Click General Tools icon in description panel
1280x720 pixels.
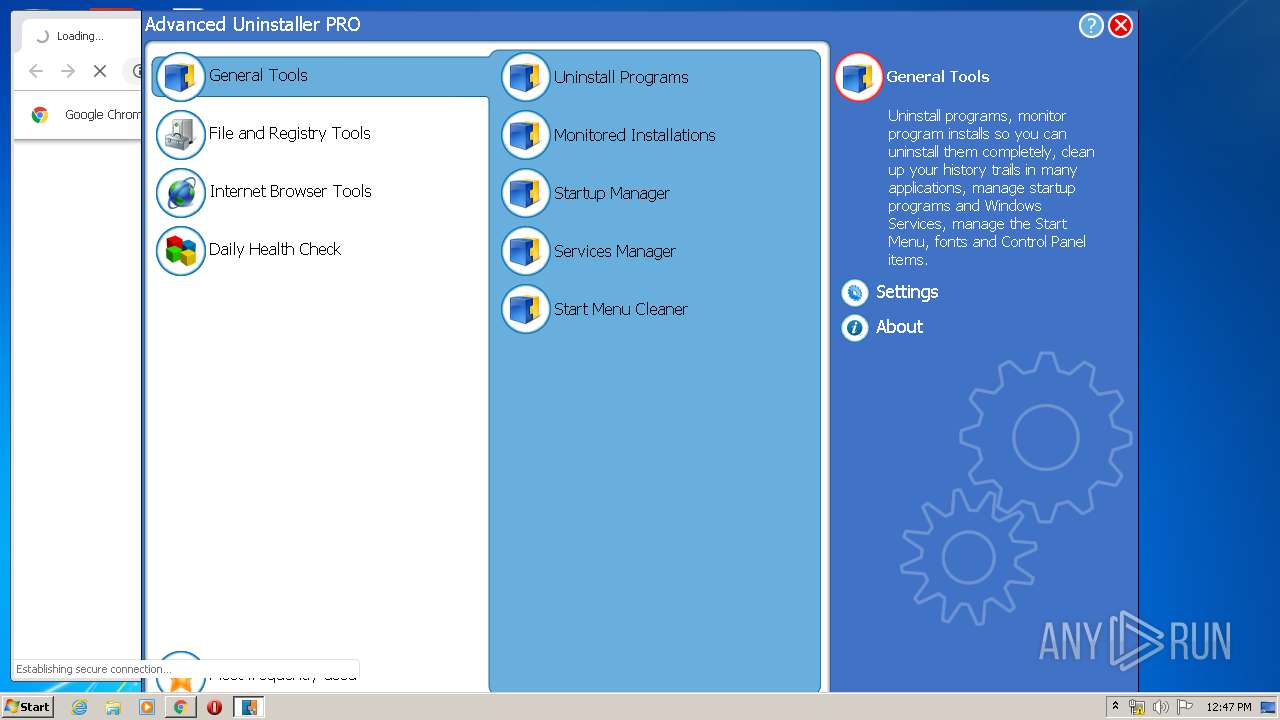point(859,77)
